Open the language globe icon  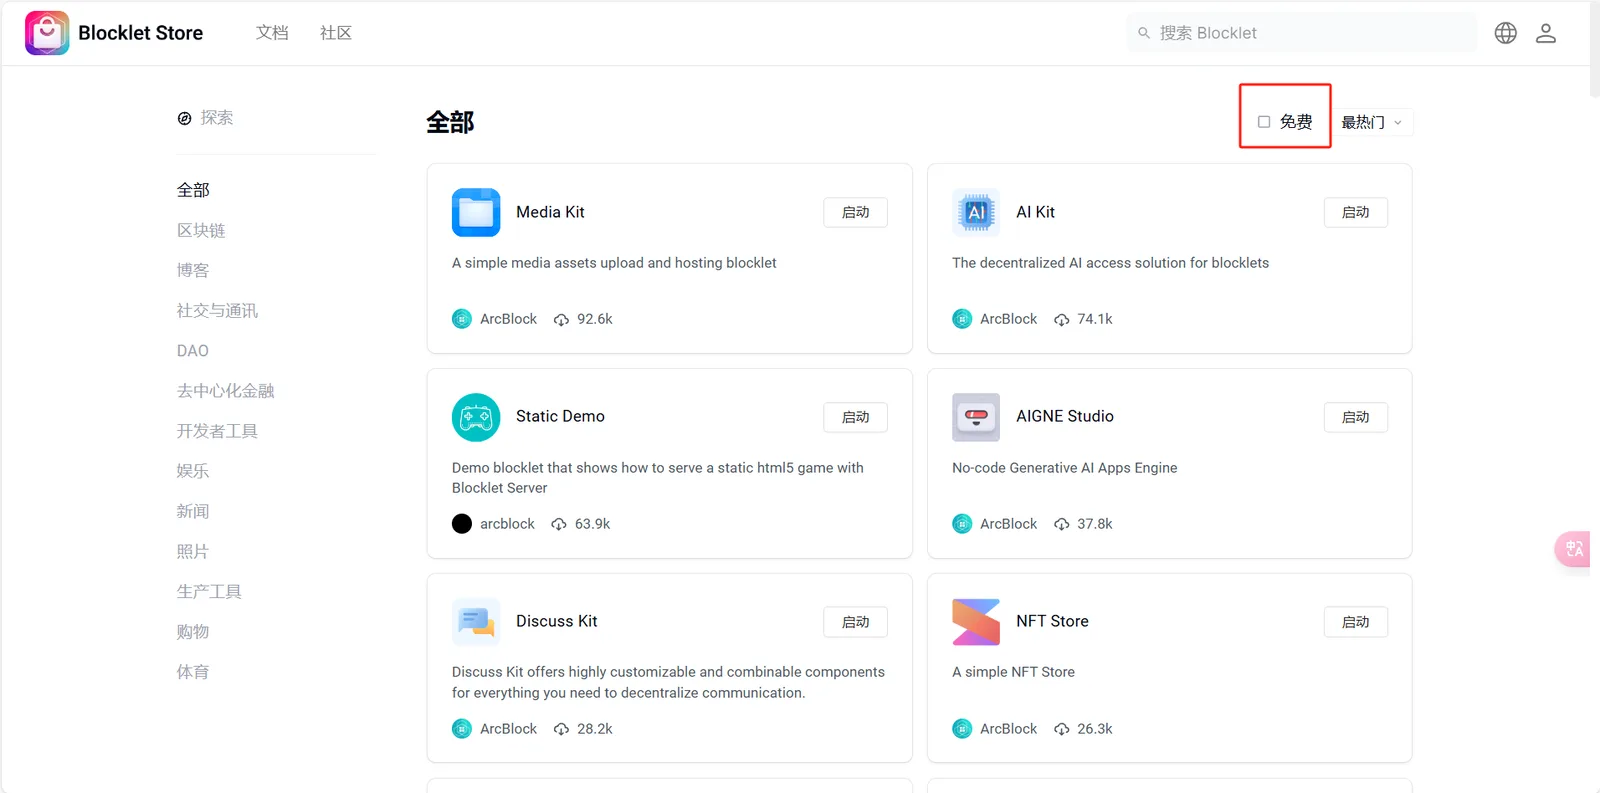pyautogui.click(x=1505, y=33)
